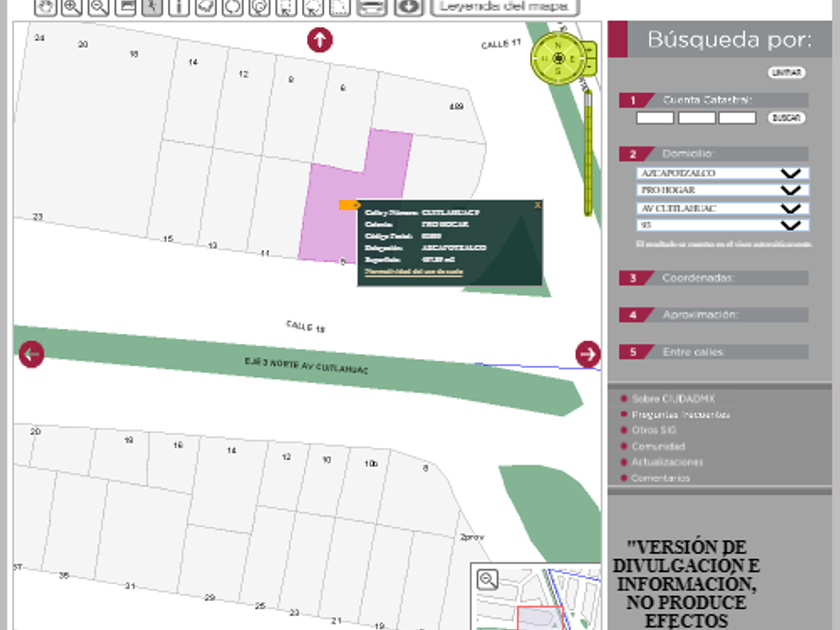Open Normatividad del uso de suelo link
This screenshot has width=840, height=630.
414,272
